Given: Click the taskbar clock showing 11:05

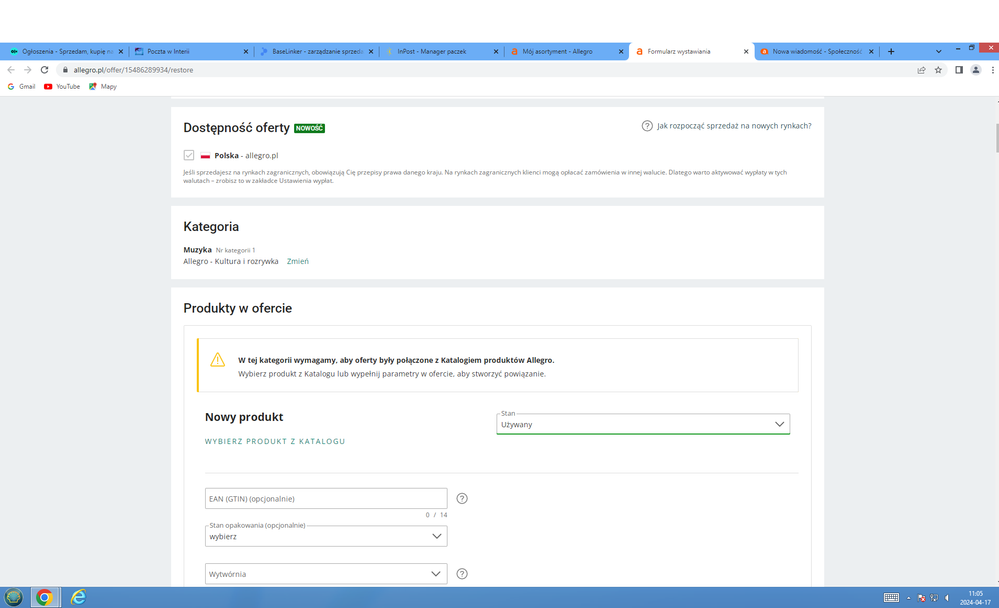Looking at the screenshot, I should point(975,598).
